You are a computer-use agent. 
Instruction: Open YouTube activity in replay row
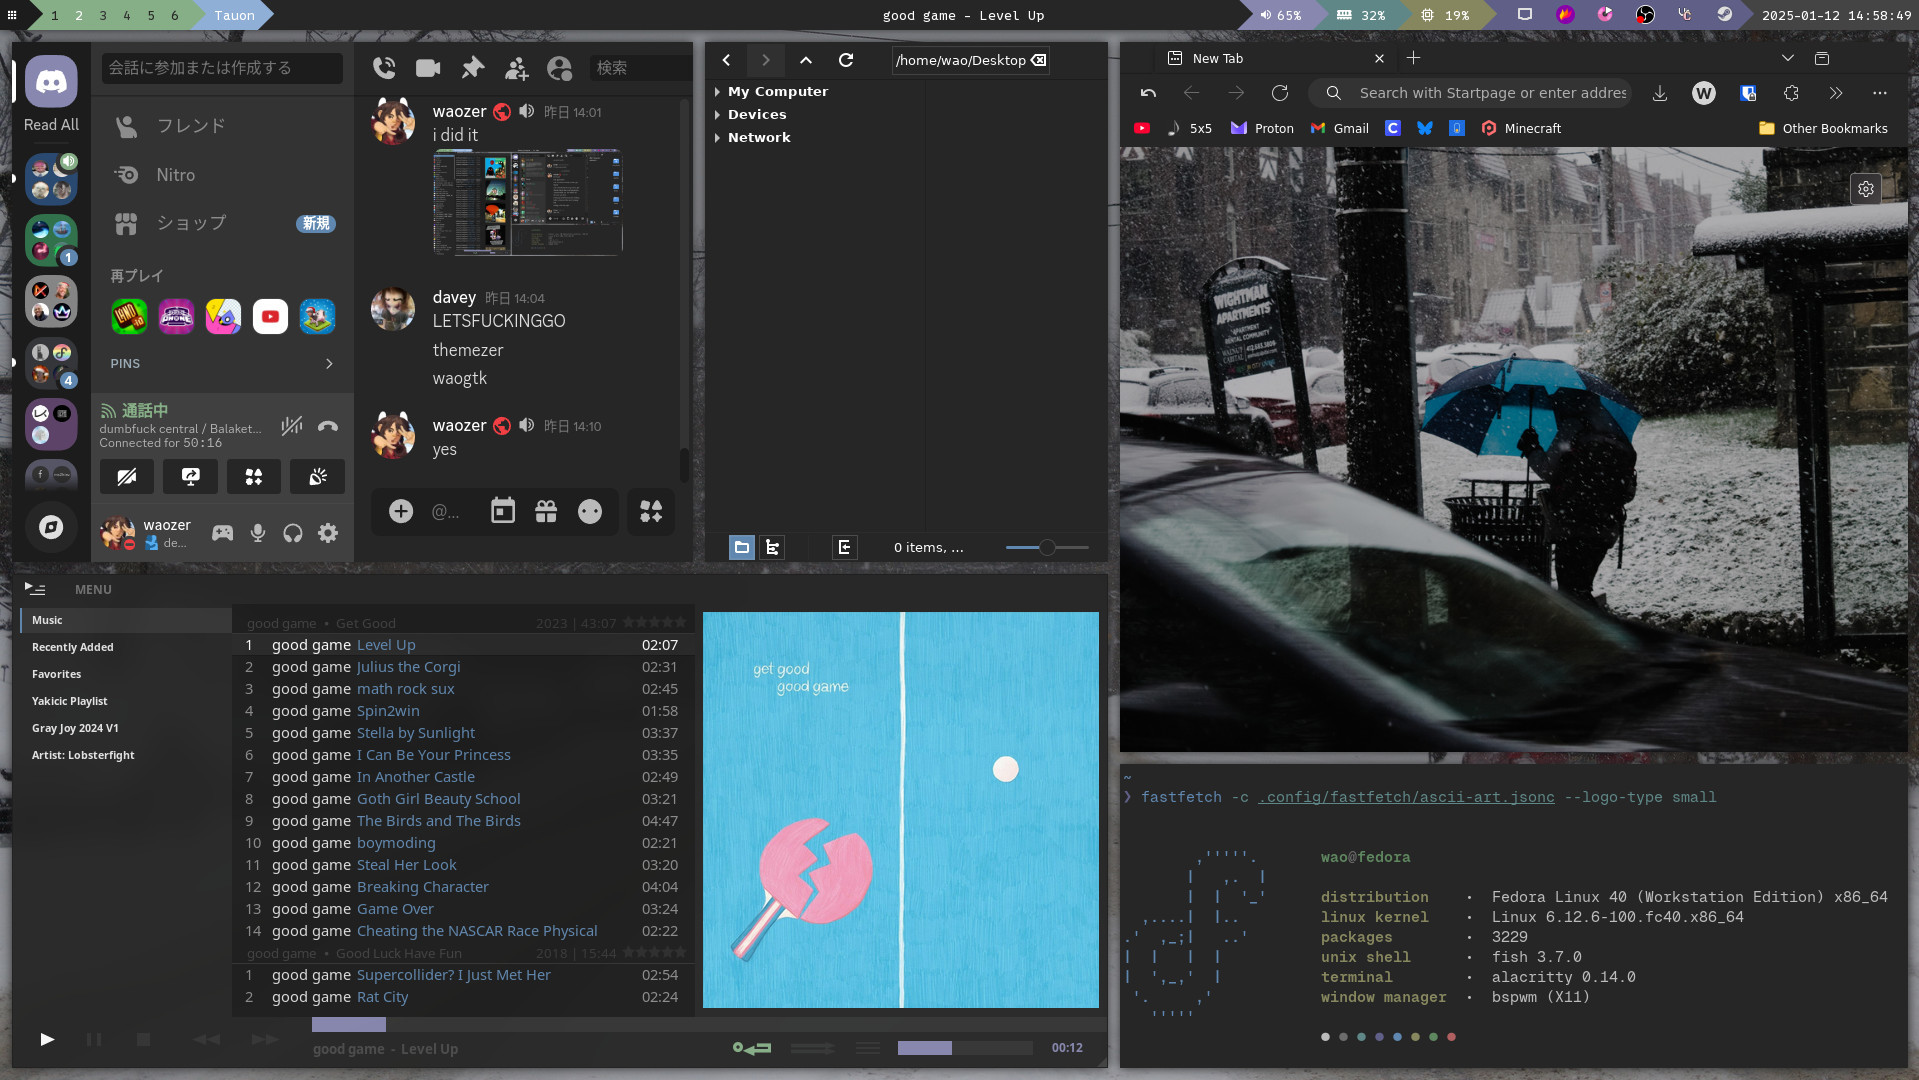click(x=270, y=317)
